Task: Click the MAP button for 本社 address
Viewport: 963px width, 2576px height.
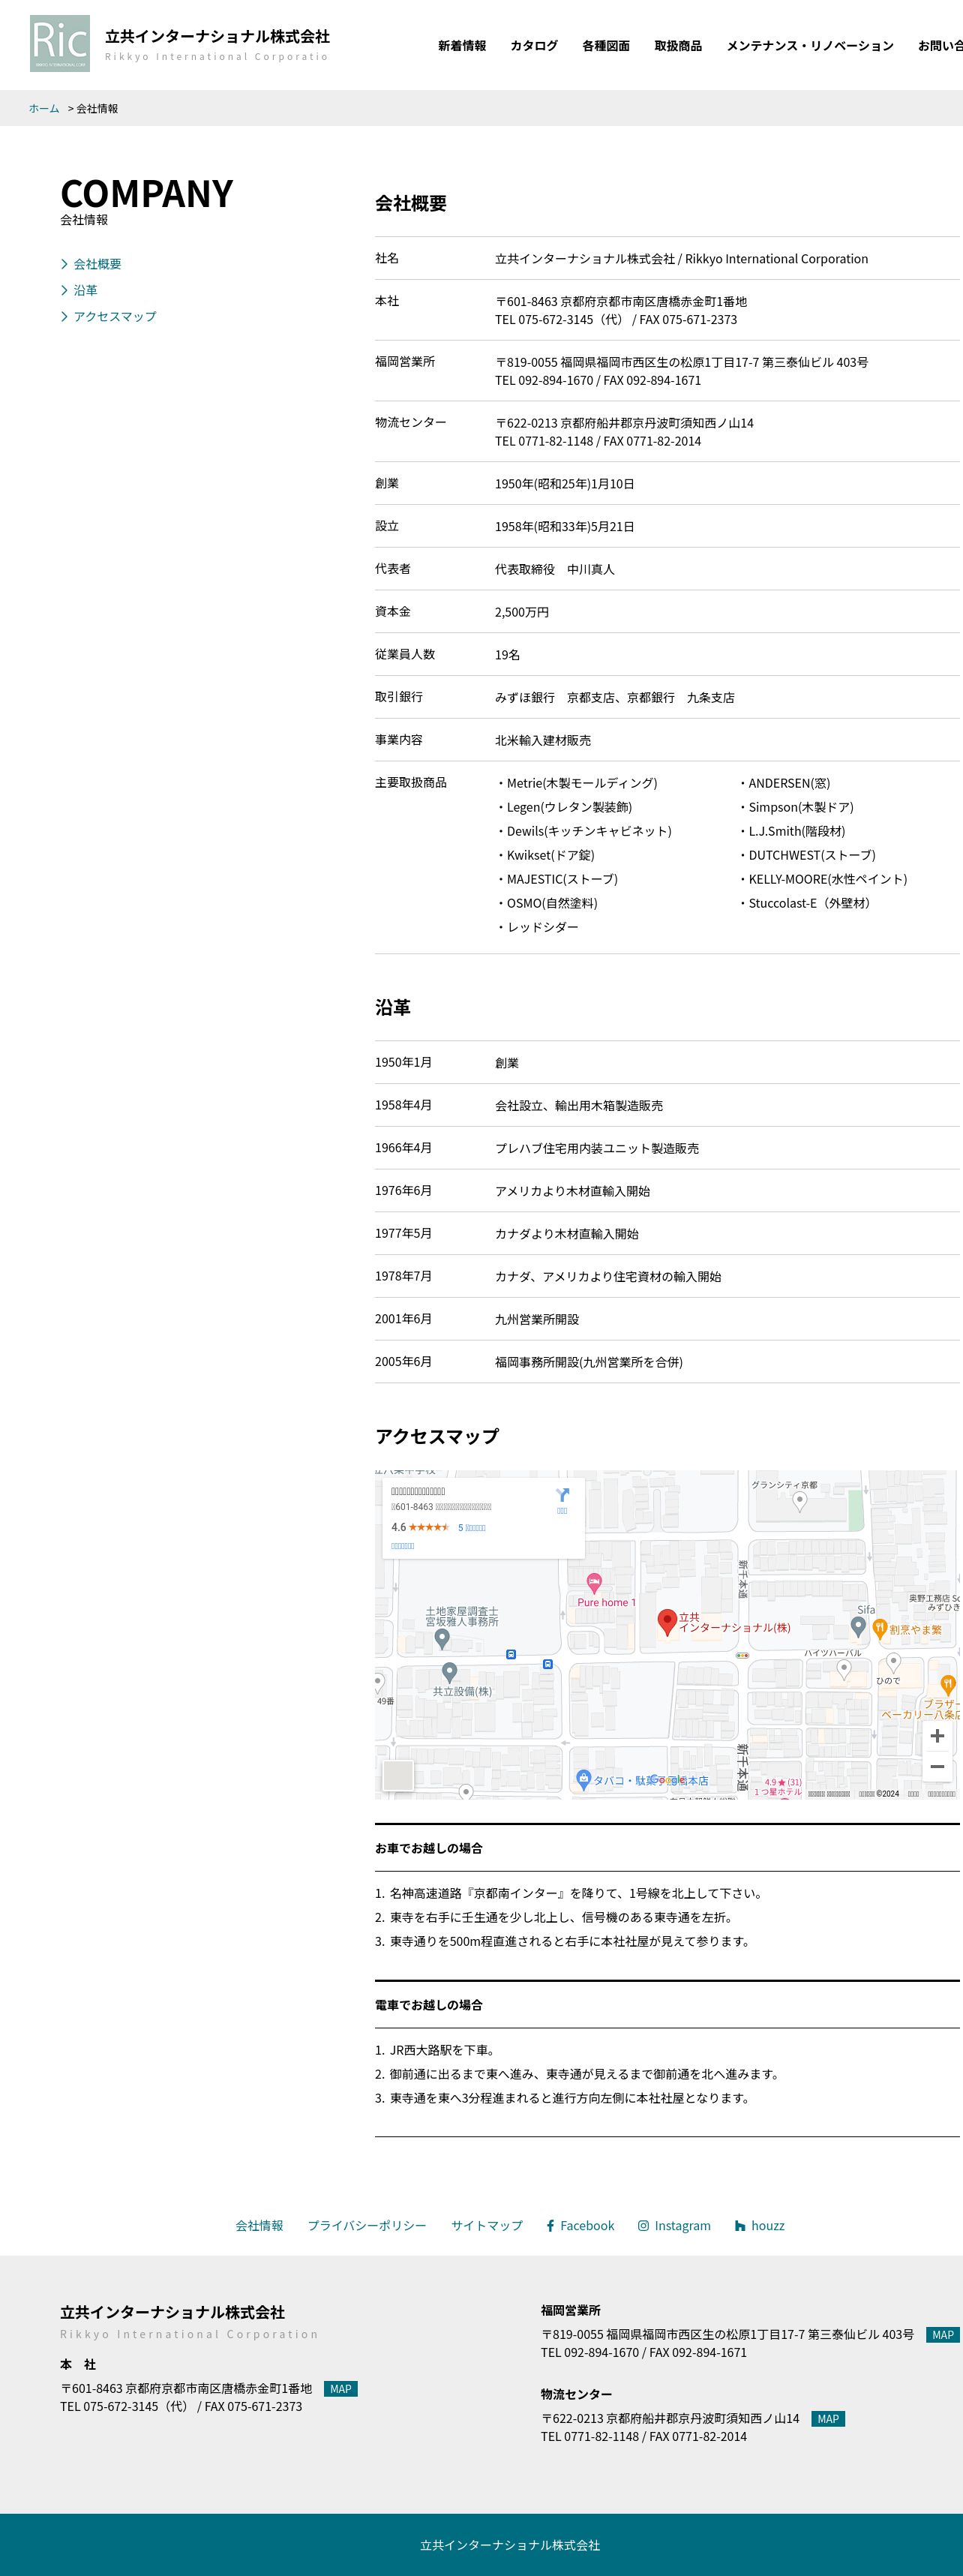Action: pos(341,2388)
